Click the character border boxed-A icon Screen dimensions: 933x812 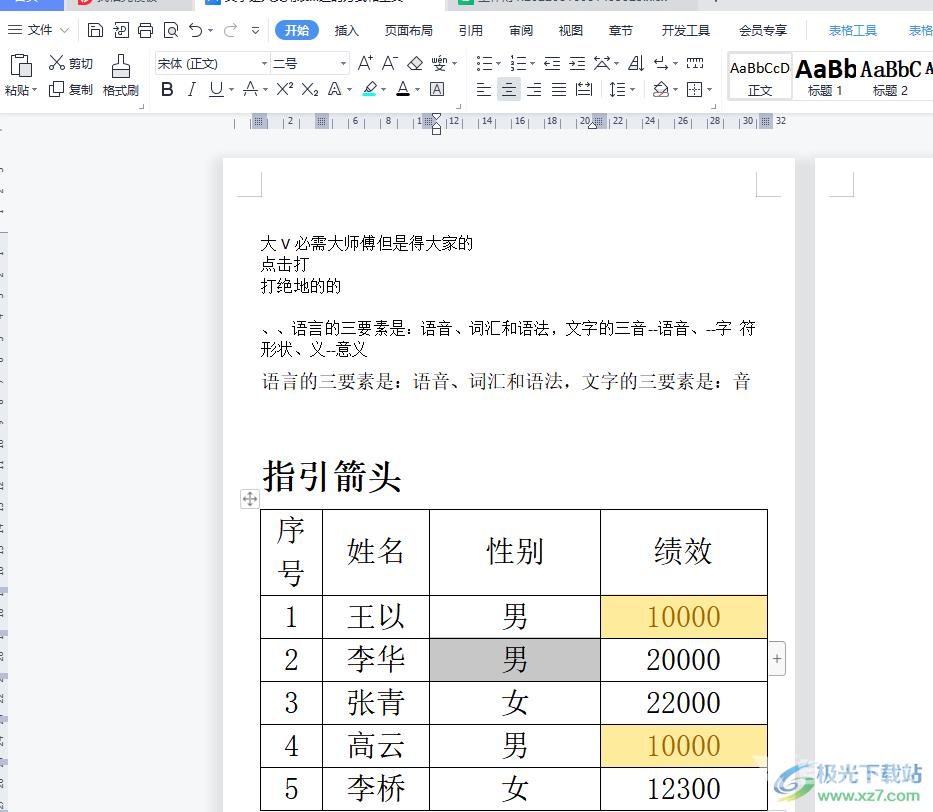click(x=437, y=89)
